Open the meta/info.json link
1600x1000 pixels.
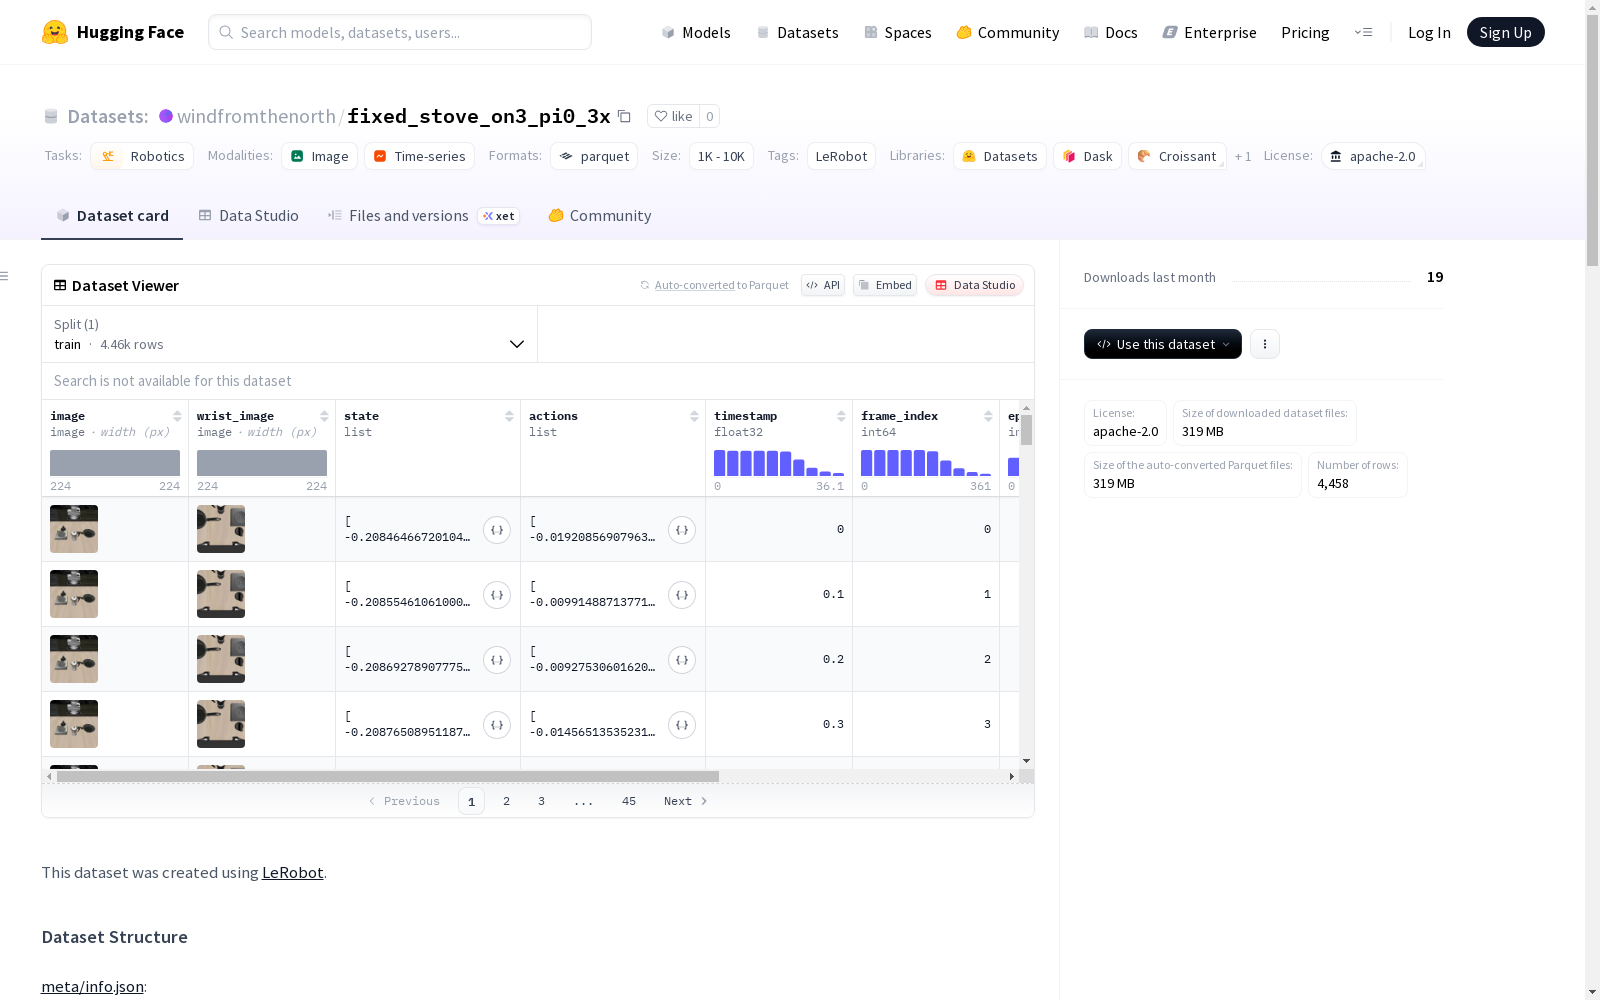click(92, 987)
